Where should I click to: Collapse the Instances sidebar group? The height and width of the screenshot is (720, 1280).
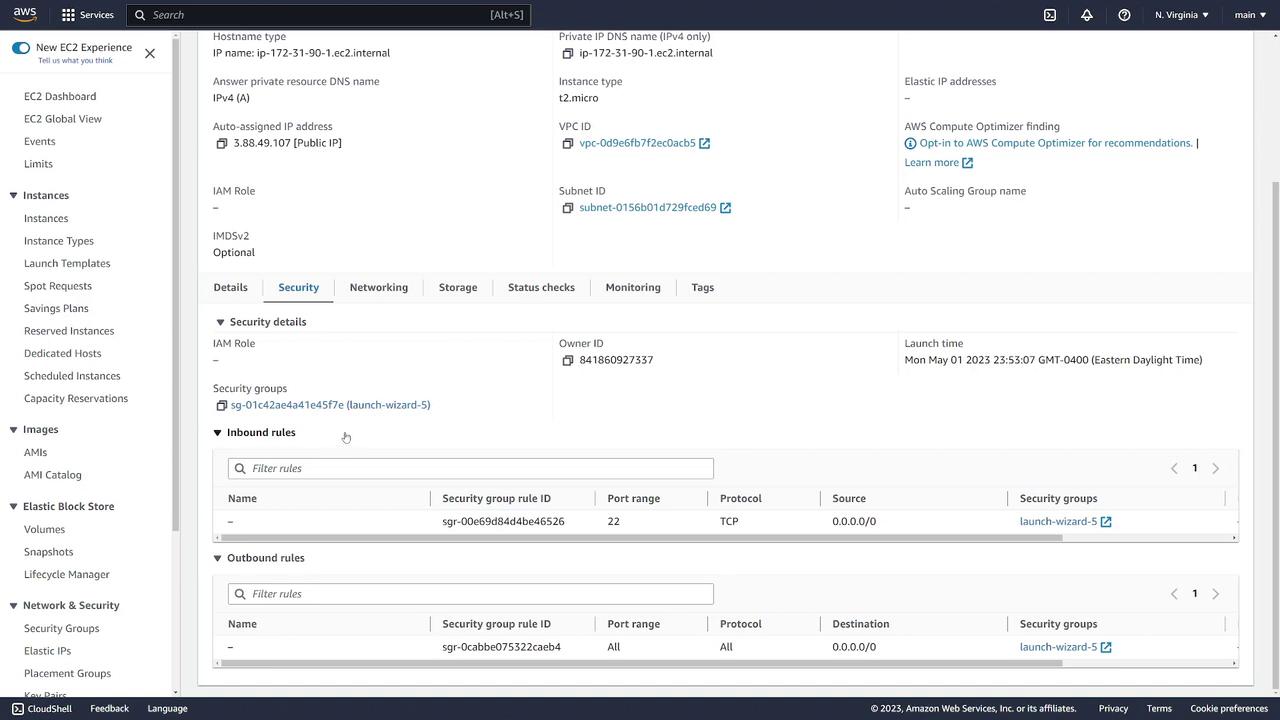(13, 196)
